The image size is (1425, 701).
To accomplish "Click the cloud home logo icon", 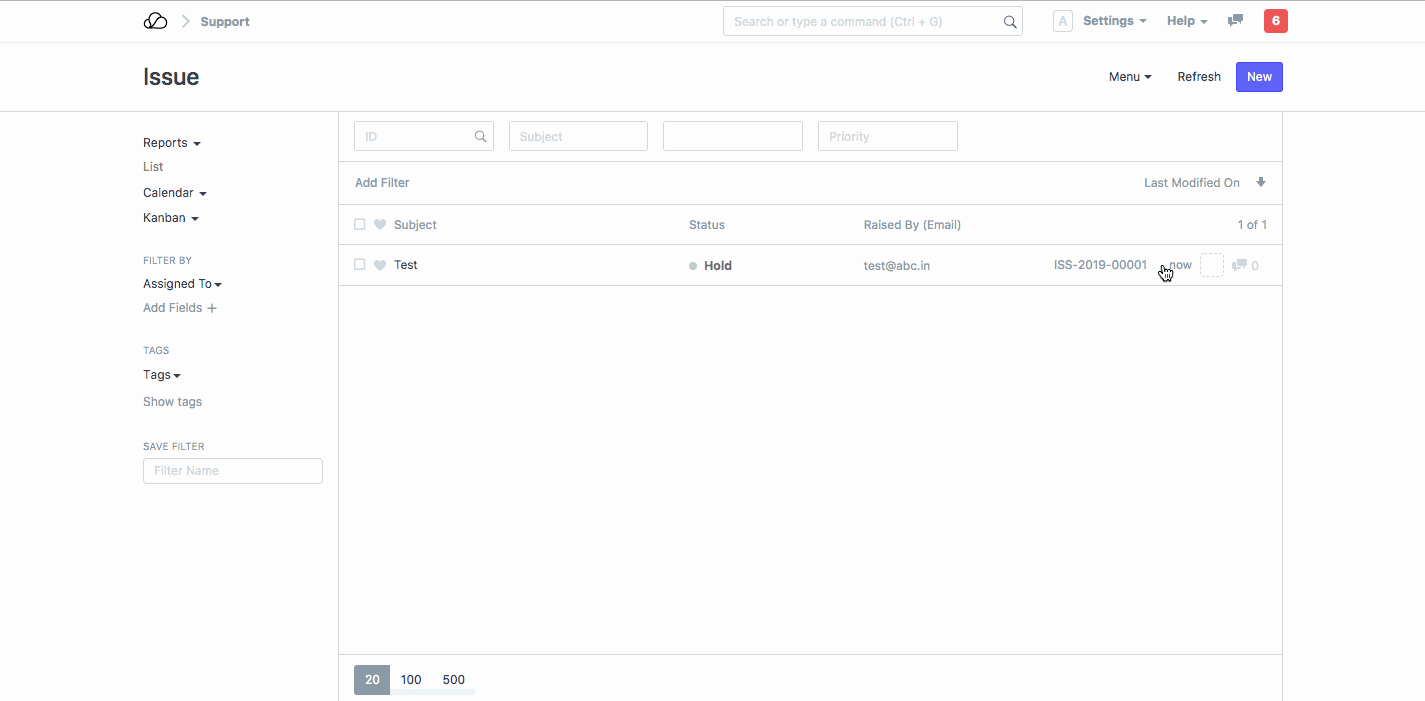I will tap(155, 21).
